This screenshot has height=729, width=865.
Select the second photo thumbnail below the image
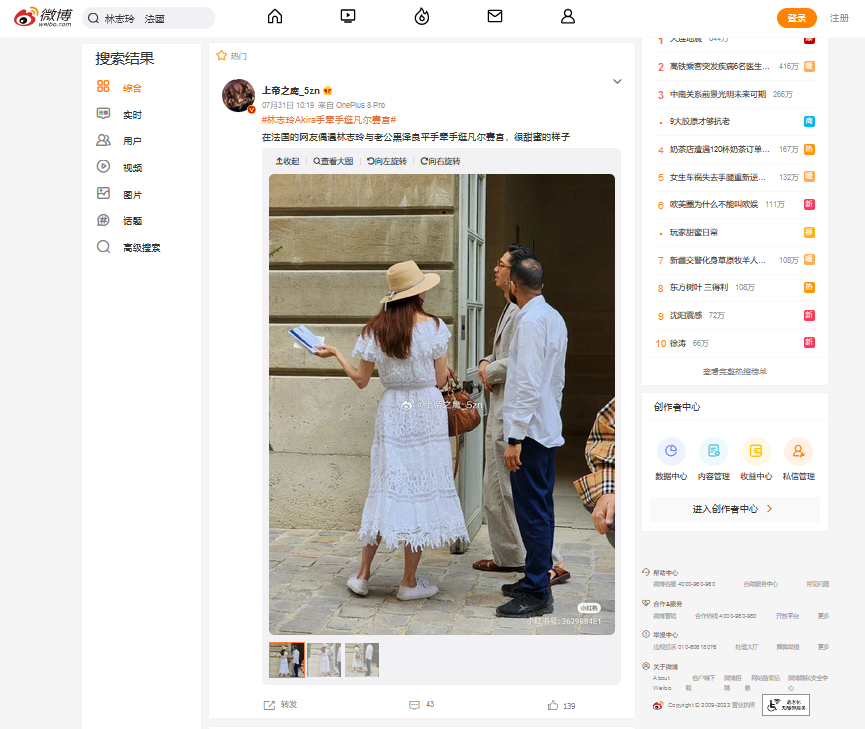(x=324, y=660)
